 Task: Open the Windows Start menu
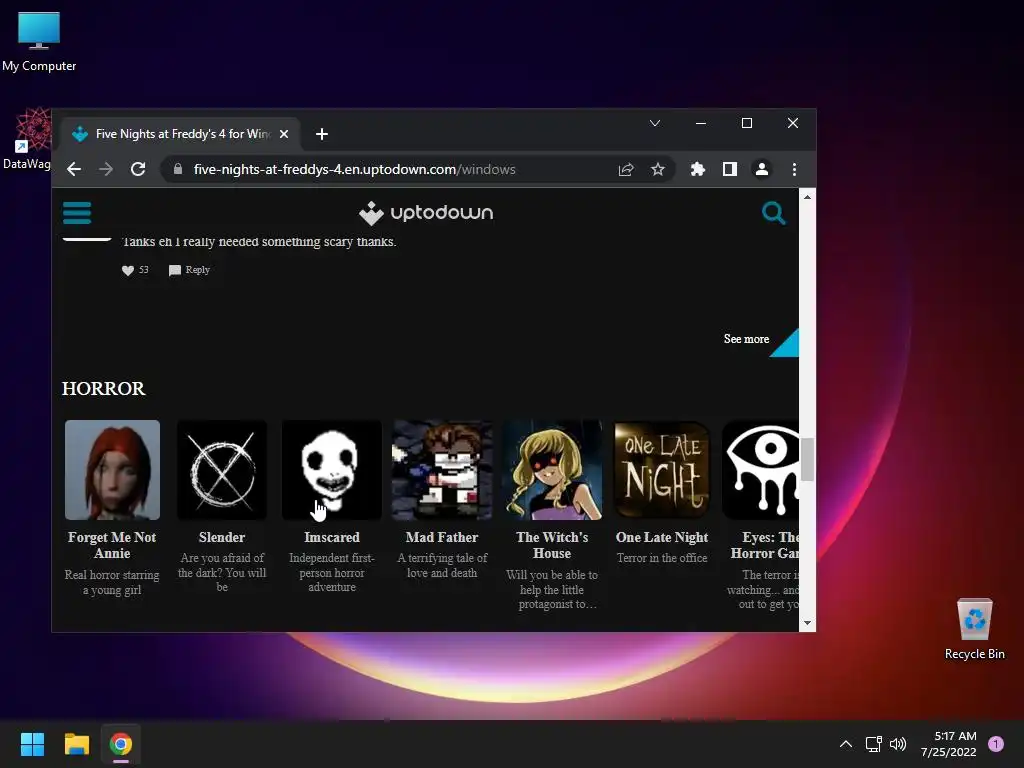(x=32, y=744)
